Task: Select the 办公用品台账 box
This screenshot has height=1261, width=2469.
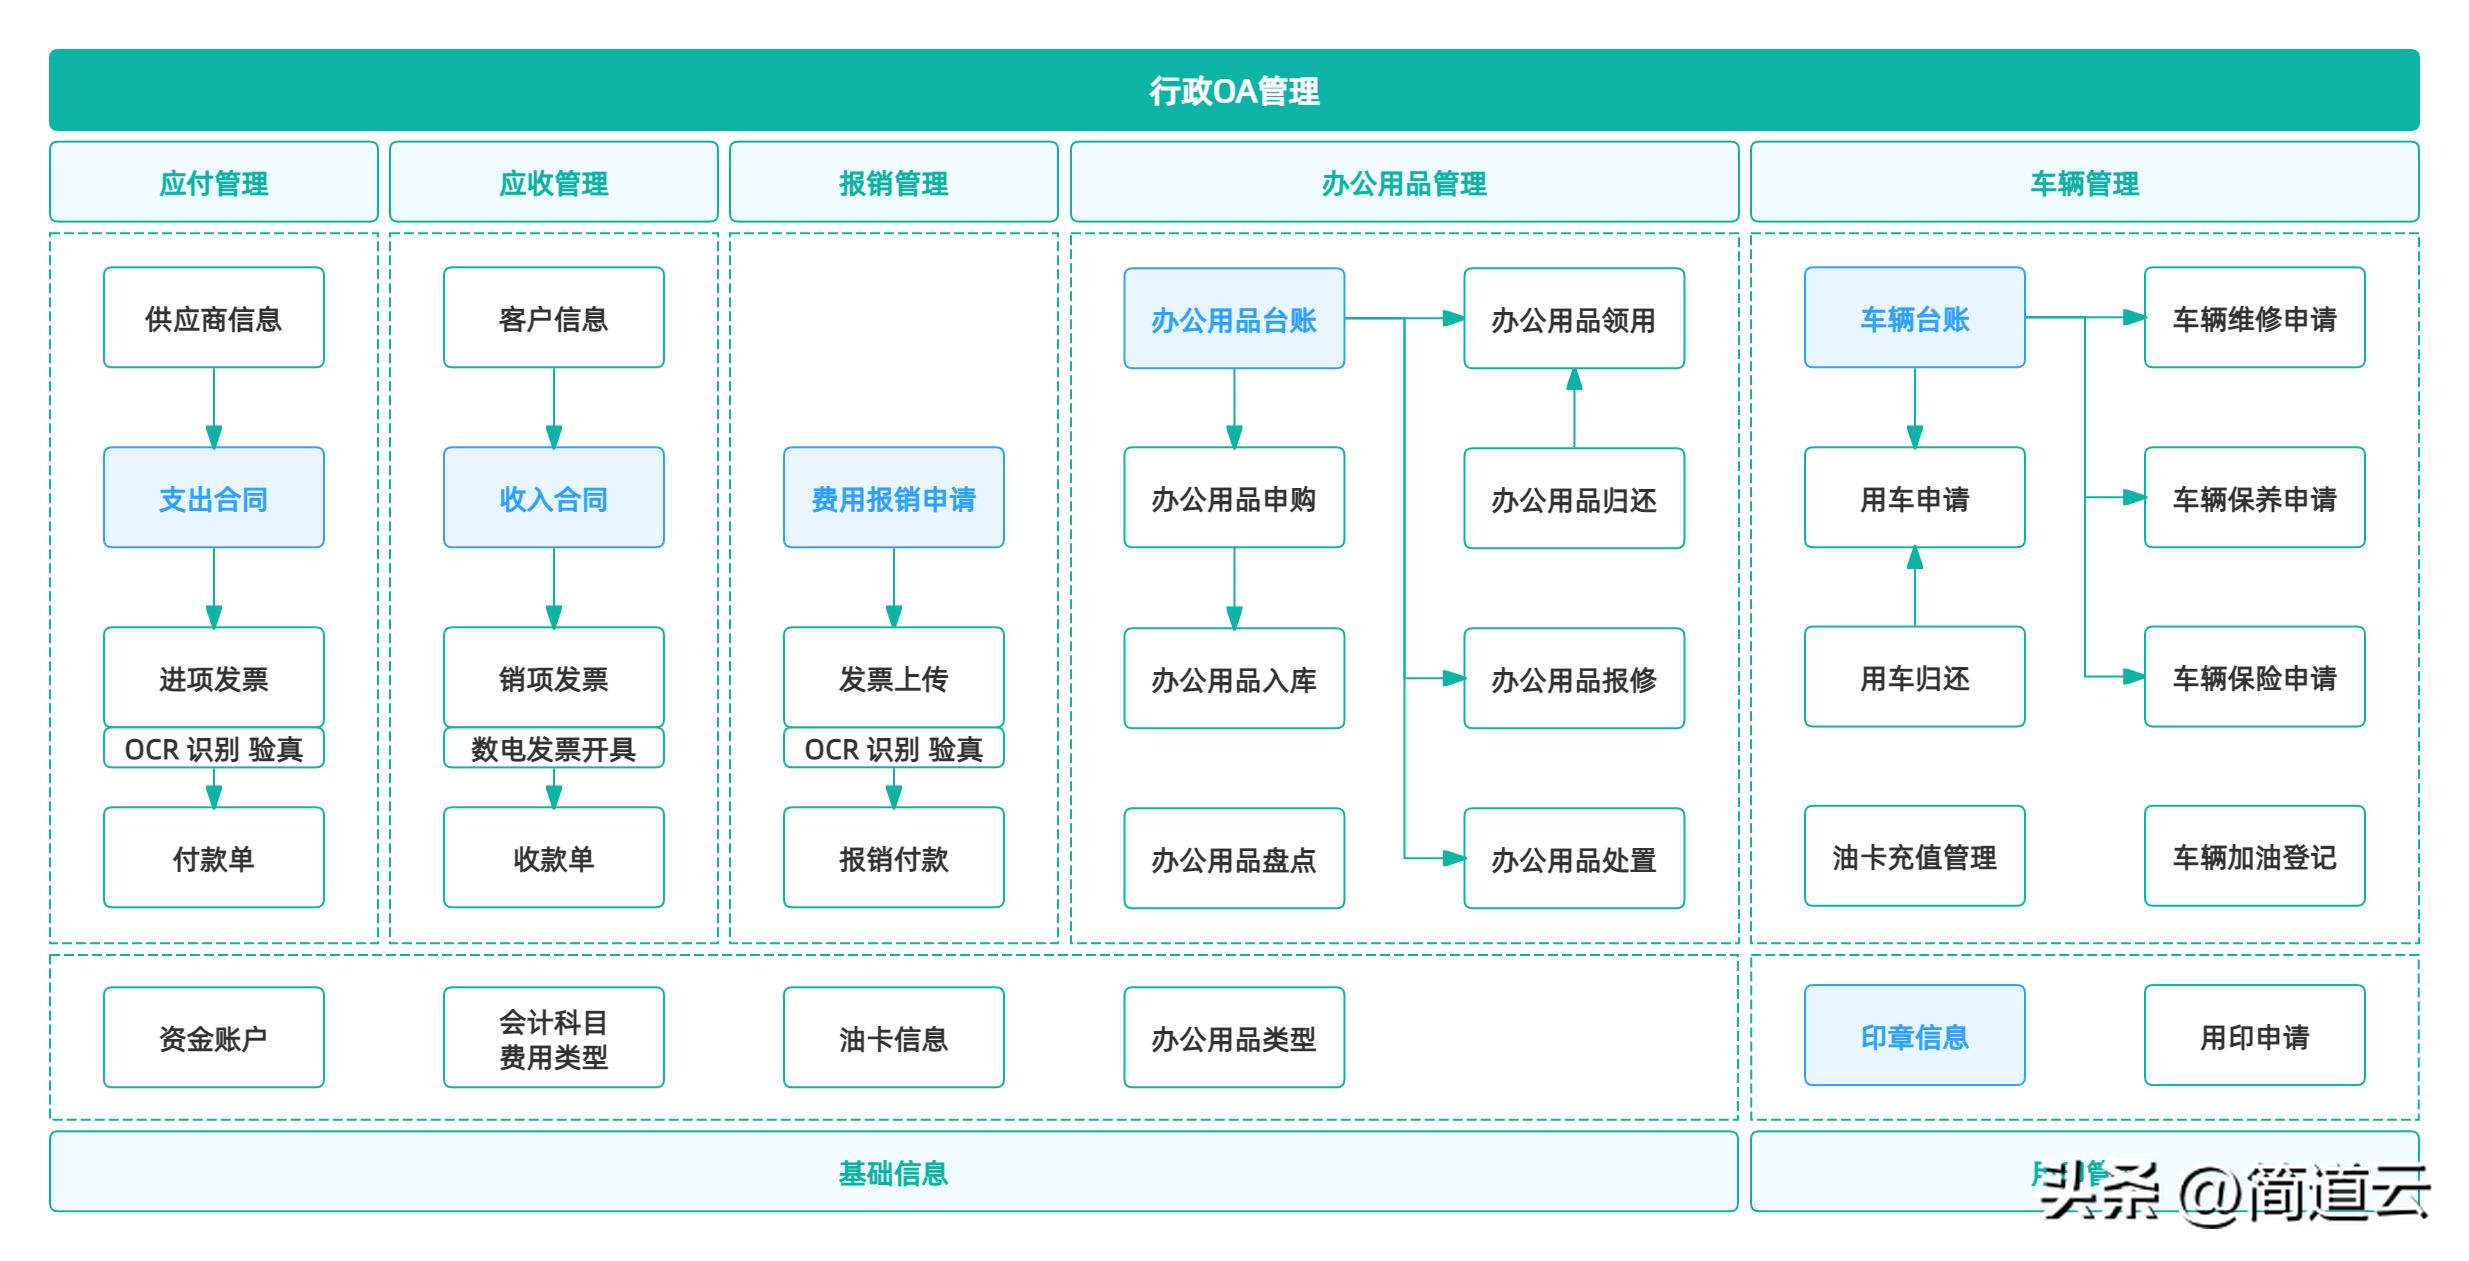Action: click(1233, 318)
